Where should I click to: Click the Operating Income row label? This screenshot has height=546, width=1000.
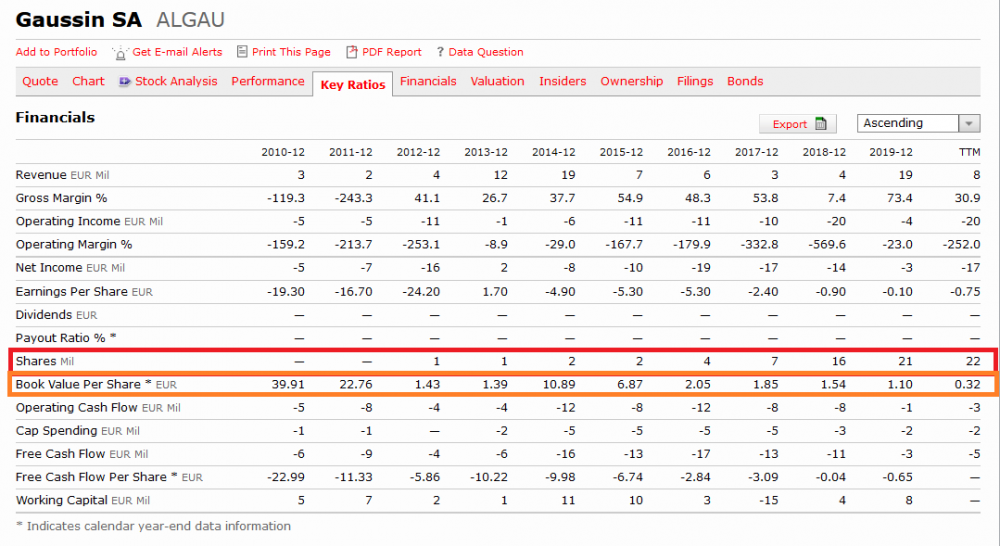[89, 221]
